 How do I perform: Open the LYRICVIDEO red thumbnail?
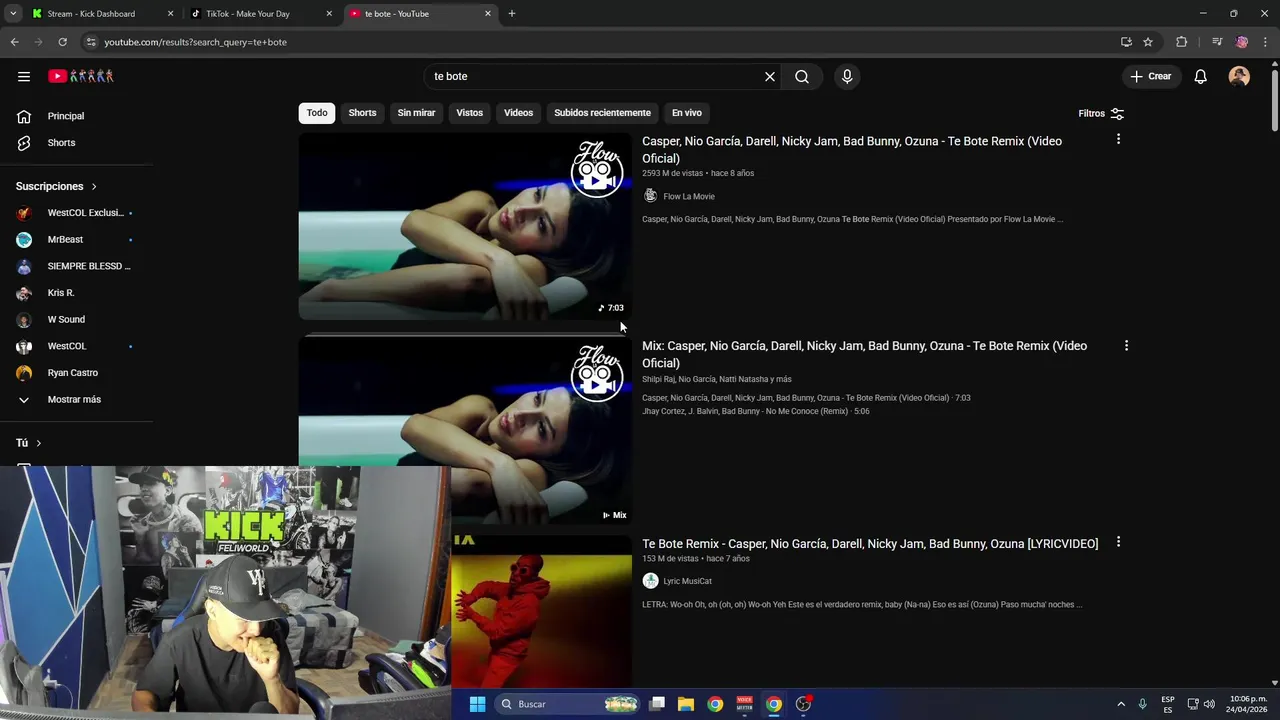point(541,611)
